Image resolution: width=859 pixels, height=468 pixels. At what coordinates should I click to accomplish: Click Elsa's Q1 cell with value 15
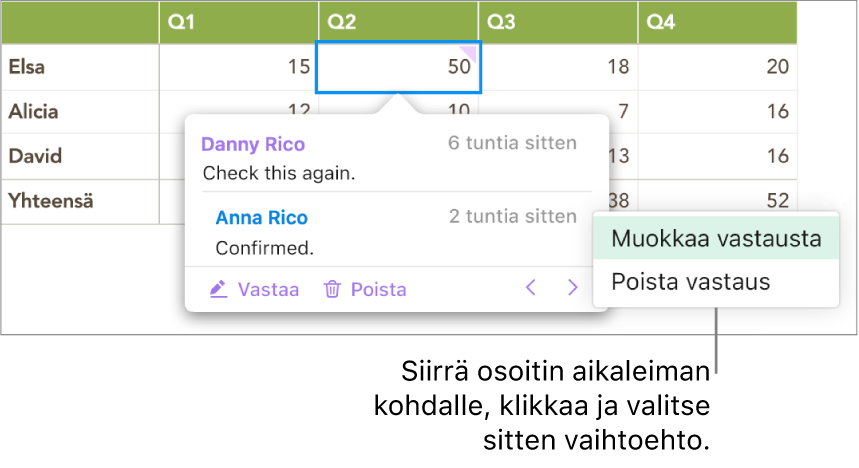click(x=238, y=67)
